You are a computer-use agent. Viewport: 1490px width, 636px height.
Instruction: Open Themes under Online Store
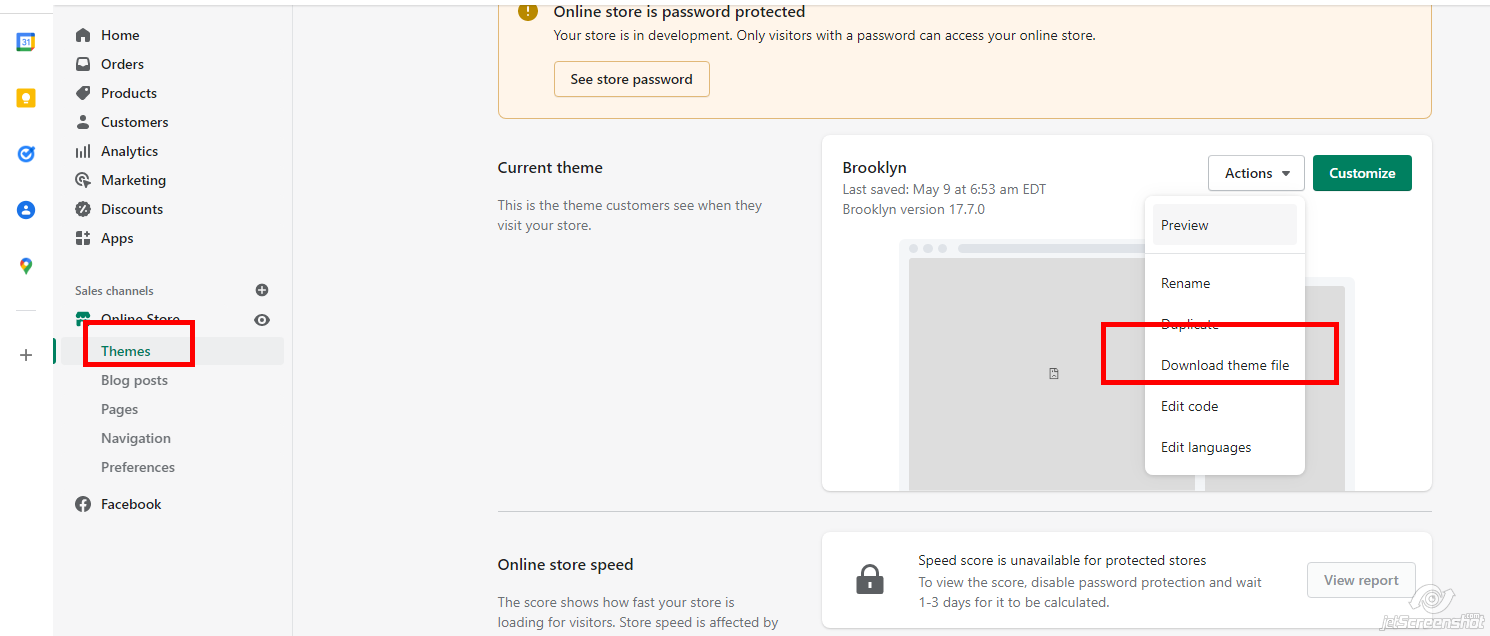pos(126,351)
